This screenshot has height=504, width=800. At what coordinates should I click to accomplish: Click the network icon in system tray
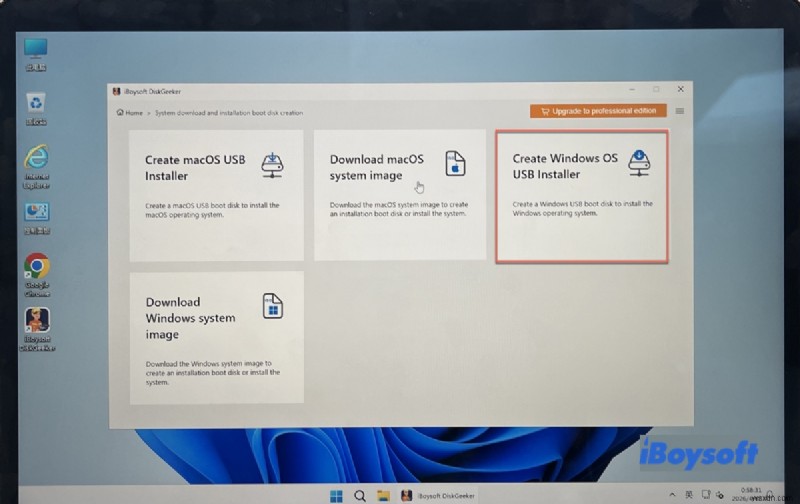coord(706,495)
